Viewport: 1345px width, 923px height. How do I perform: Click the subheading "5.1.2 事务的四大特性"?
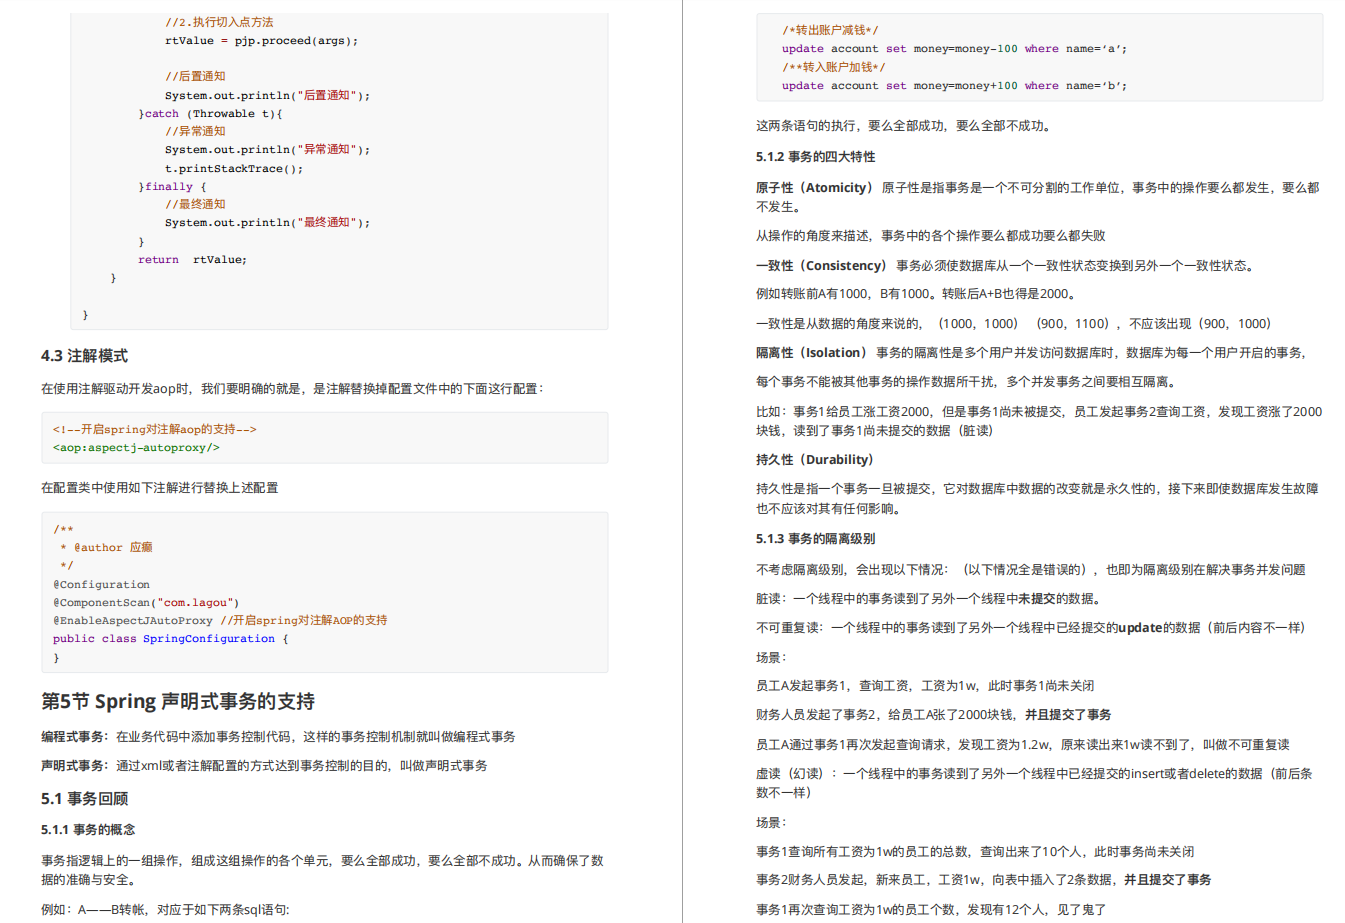click(x=816, y=157)
